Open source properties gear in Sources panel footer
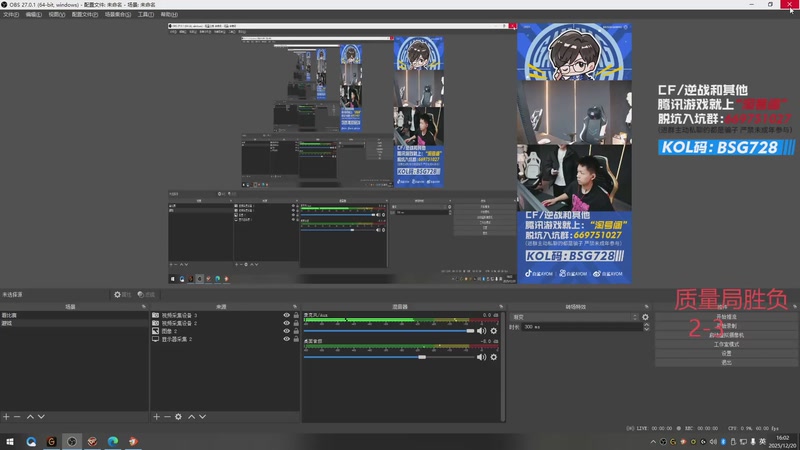 (178, 417)
